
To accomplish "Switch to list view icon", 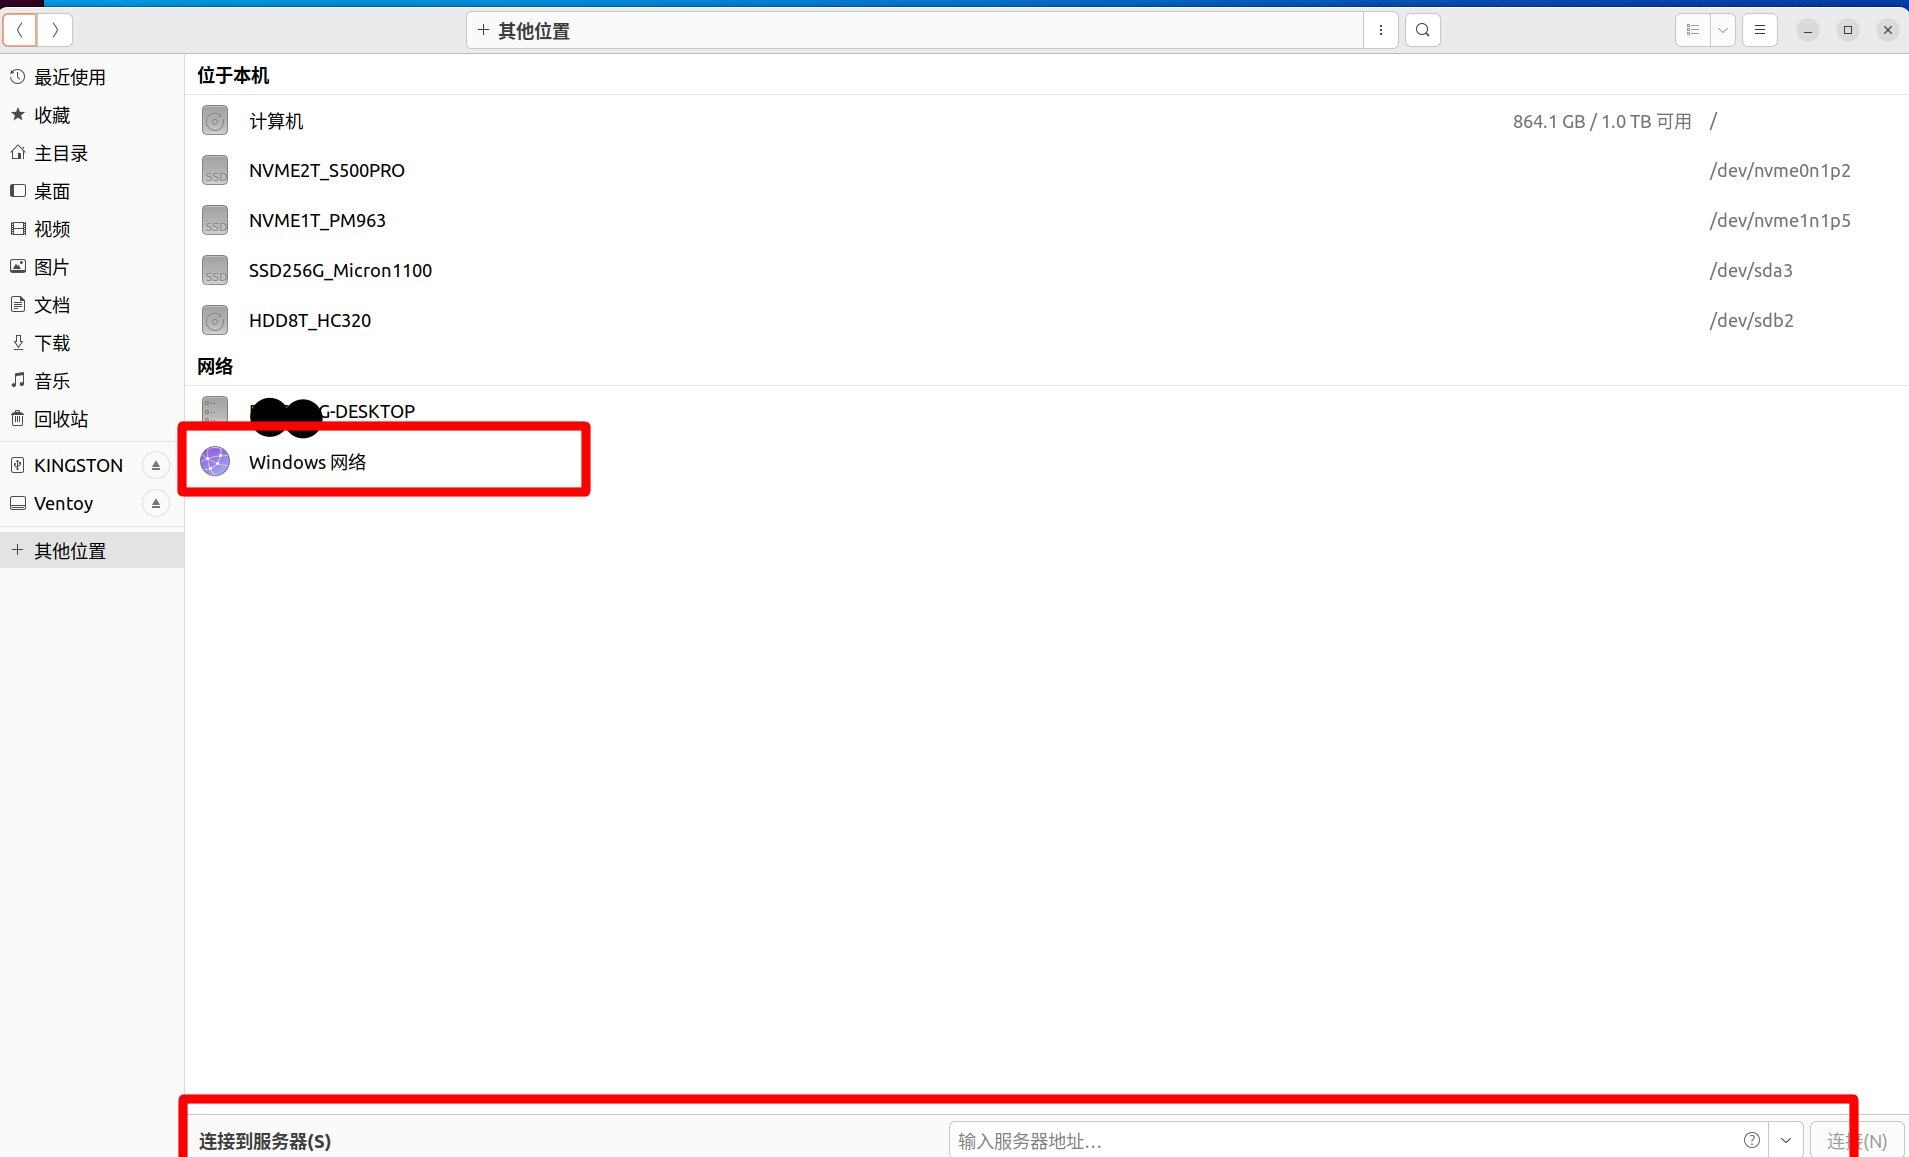I will (1693, 30).
